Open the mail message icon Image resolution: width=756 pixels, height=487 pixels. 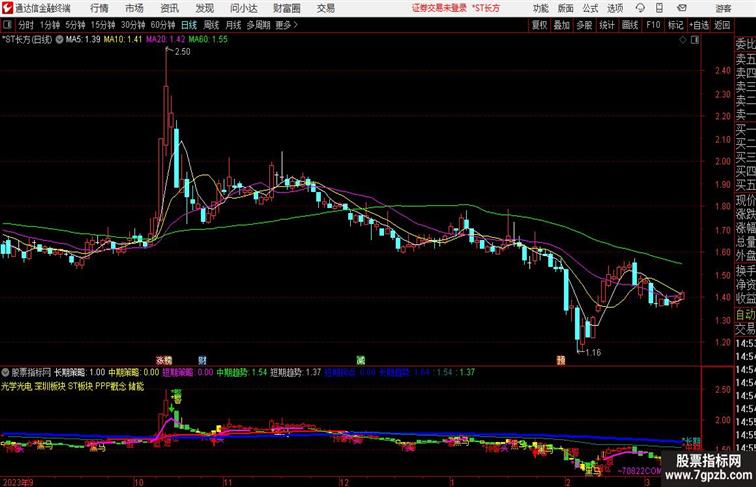(x=682, y=8)
